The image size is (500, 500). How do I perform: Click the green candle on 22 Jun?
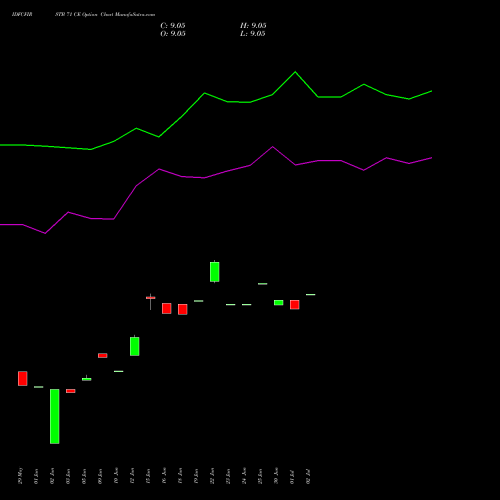click(x=215, y=272)
